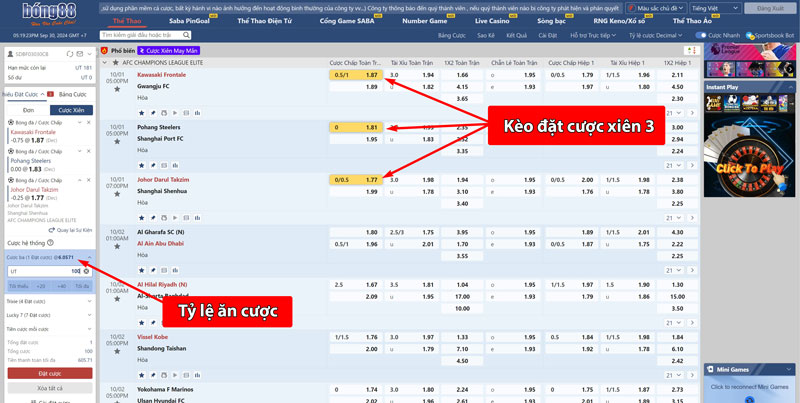Collapse the Mini Games panel
This screenshot has height=403, width=800.
click(789, 370)
